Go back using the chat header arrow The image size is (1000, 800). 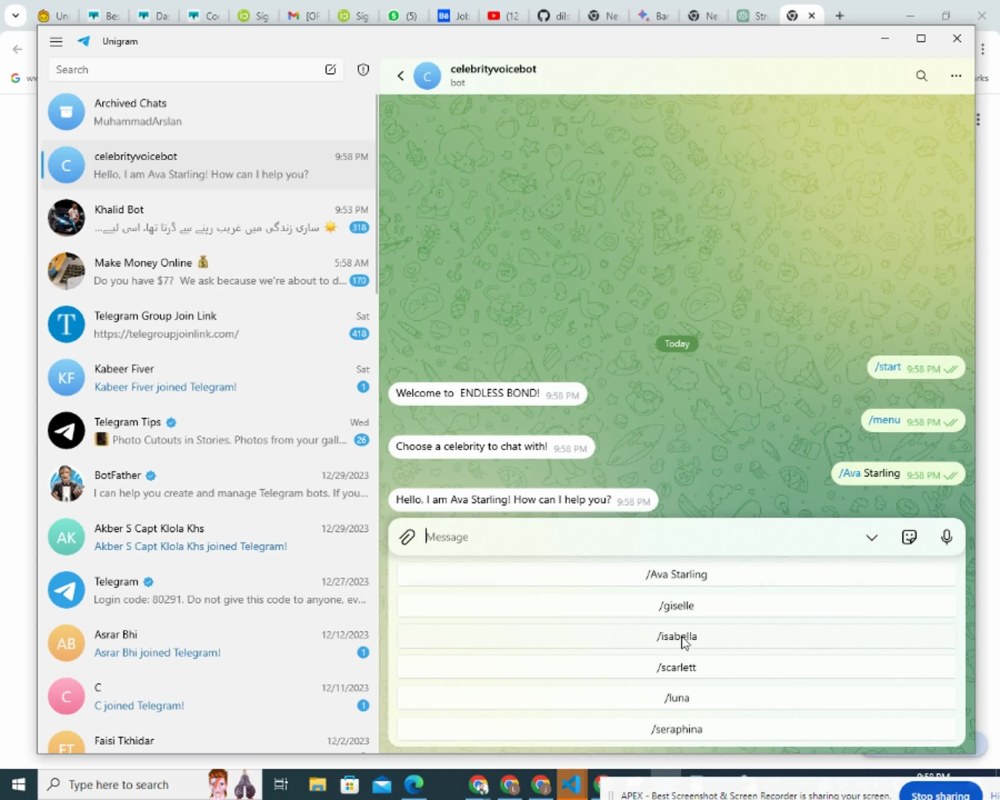pyautogui.click(x=400, y=75)
